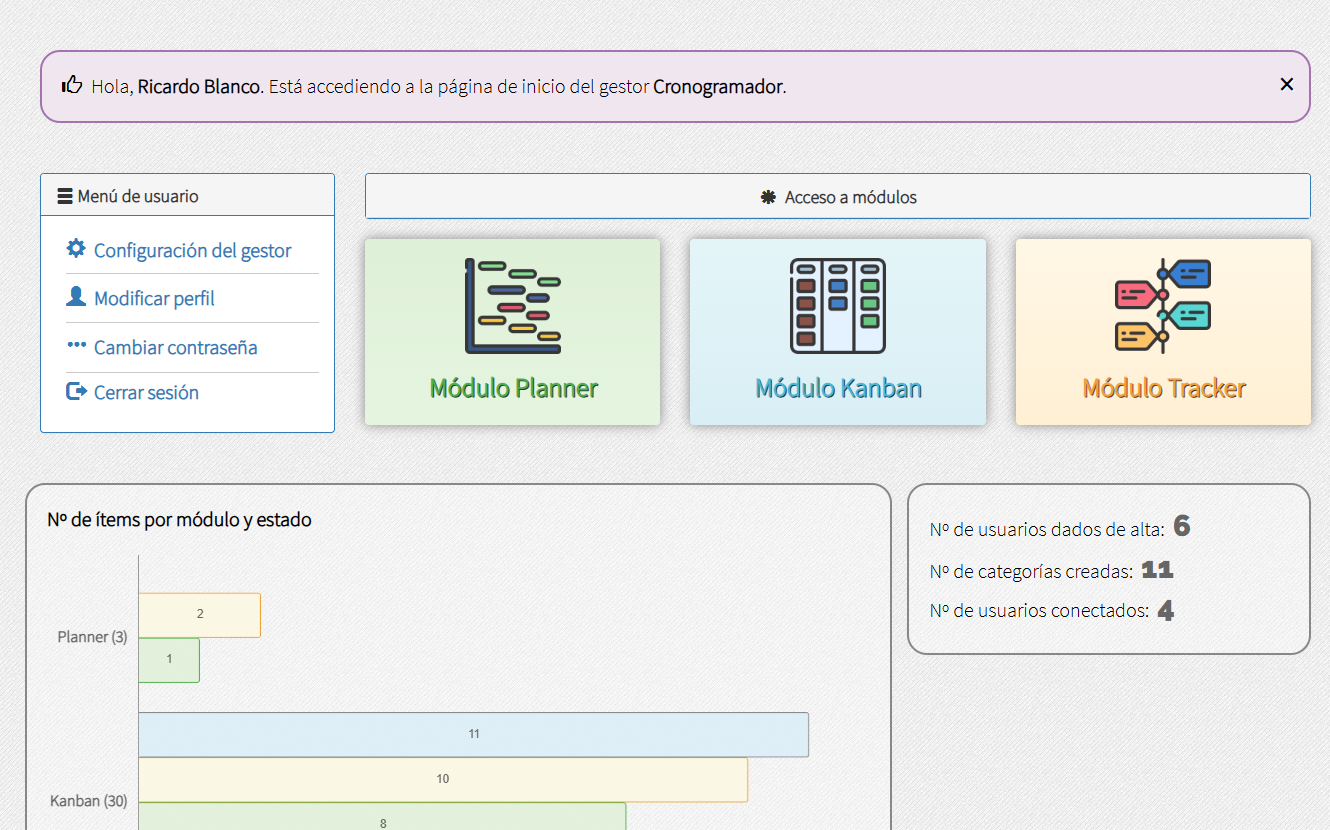
Task: Click the Kanban board icon
Action: coord(837,306)
